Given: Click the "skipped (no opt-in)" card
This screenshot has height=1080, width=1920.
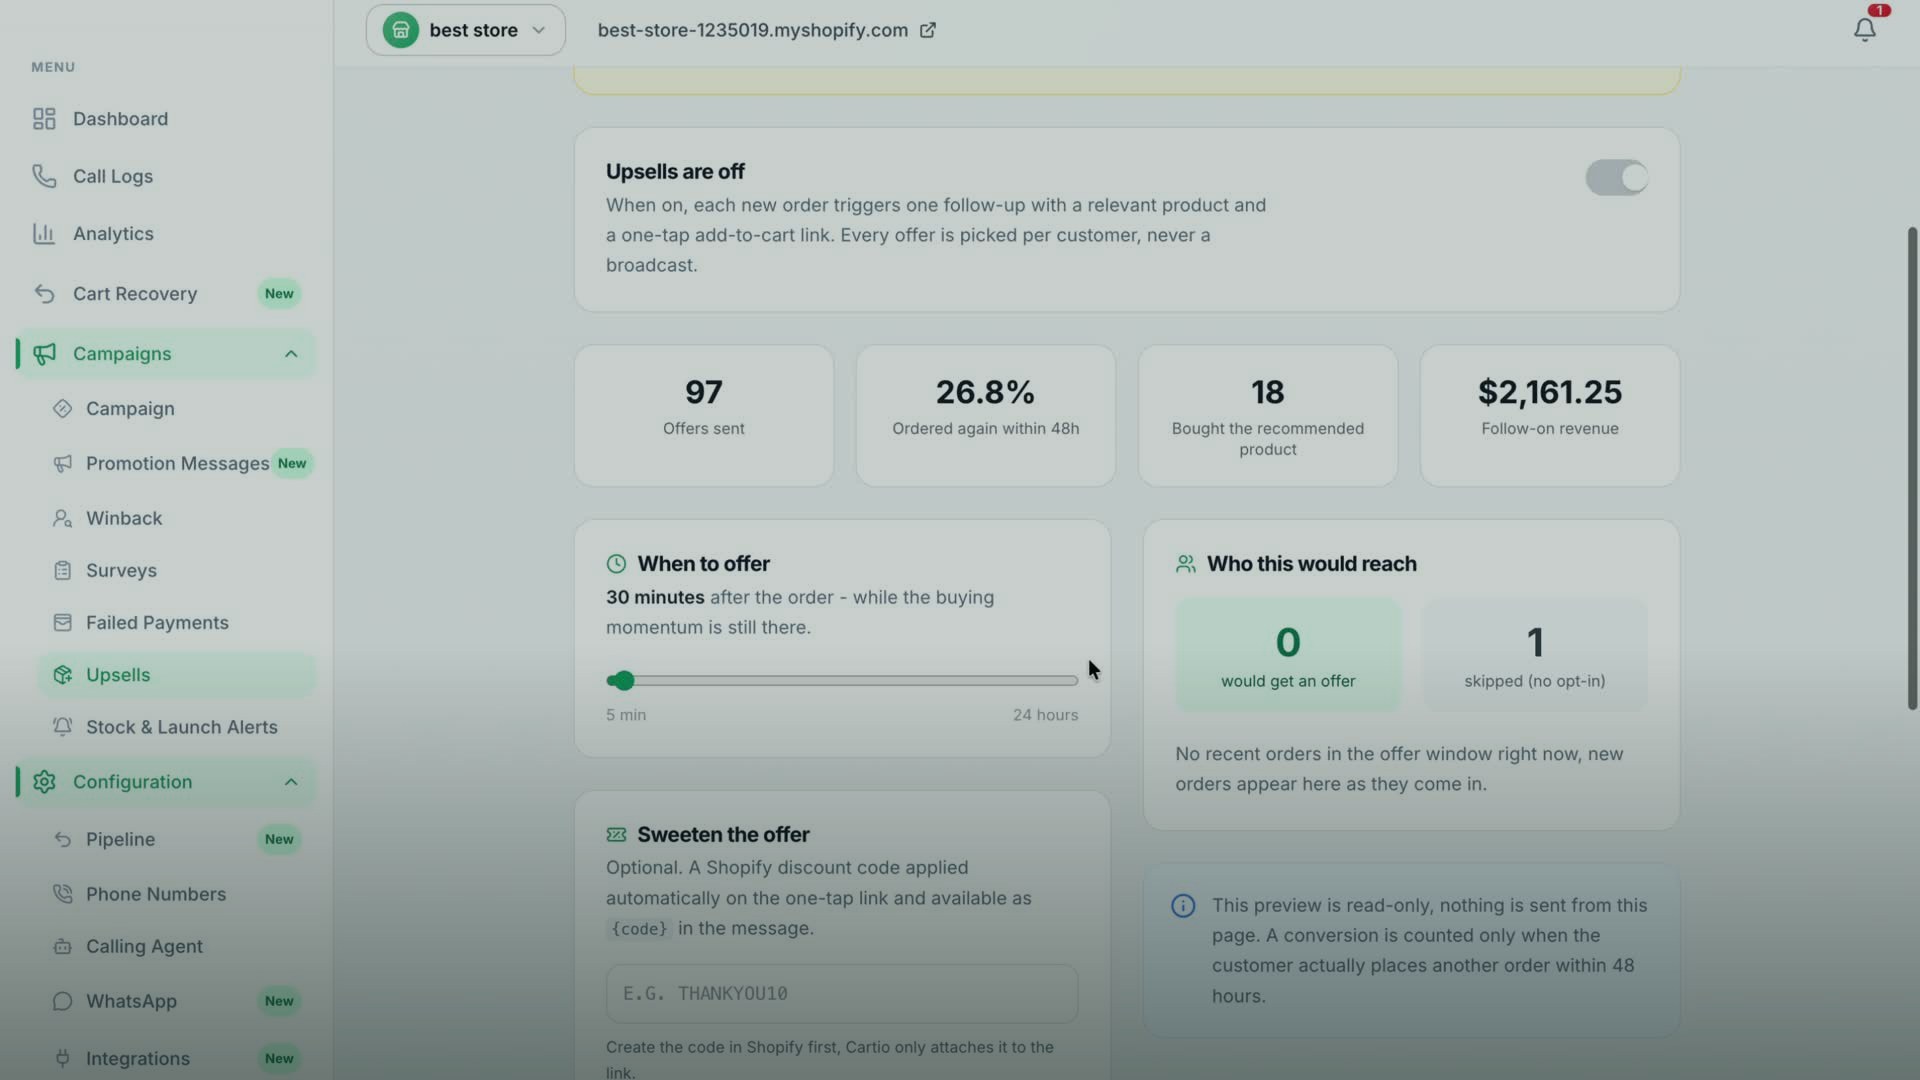Looking at the screenshot, I should coord(1535,656).
